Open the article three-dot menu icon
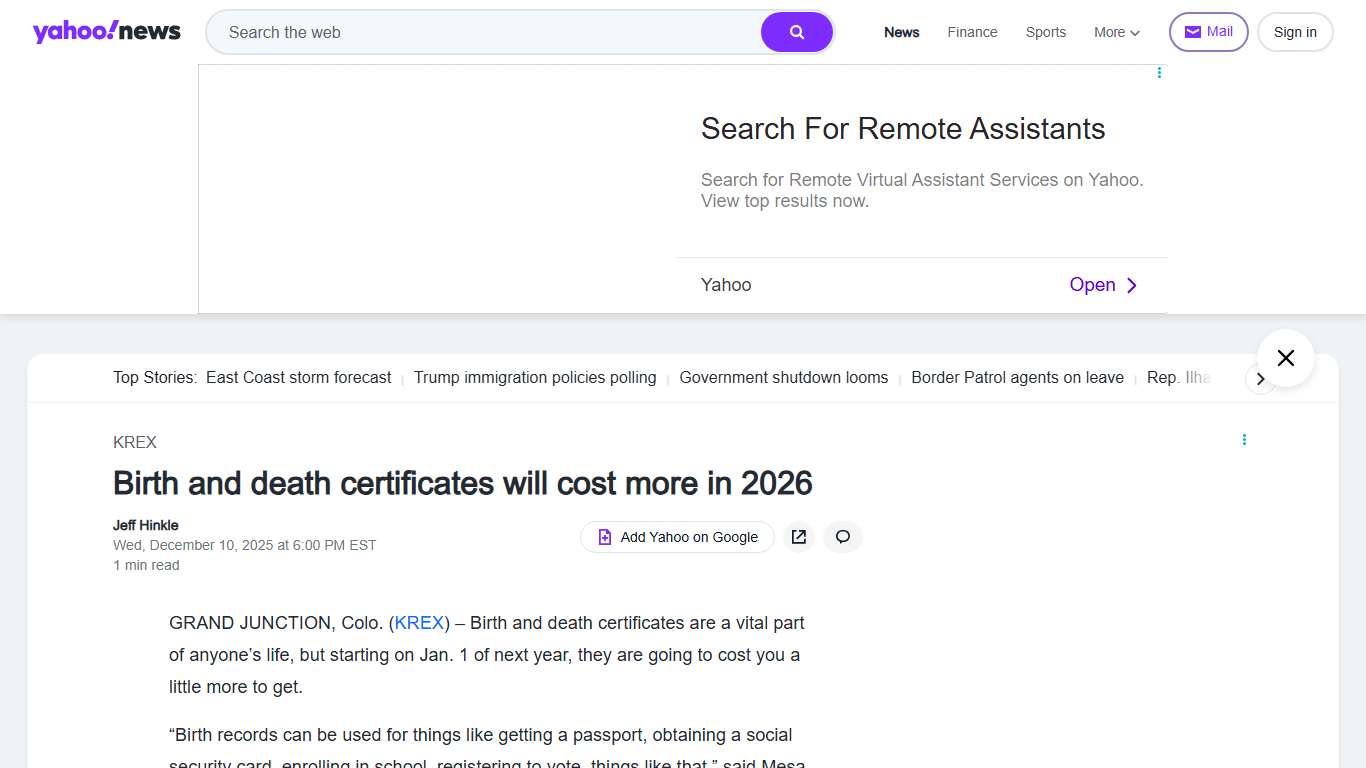Image resolution: width=1366 pixels, height=768 pixels. click(x=1244, y=439)
